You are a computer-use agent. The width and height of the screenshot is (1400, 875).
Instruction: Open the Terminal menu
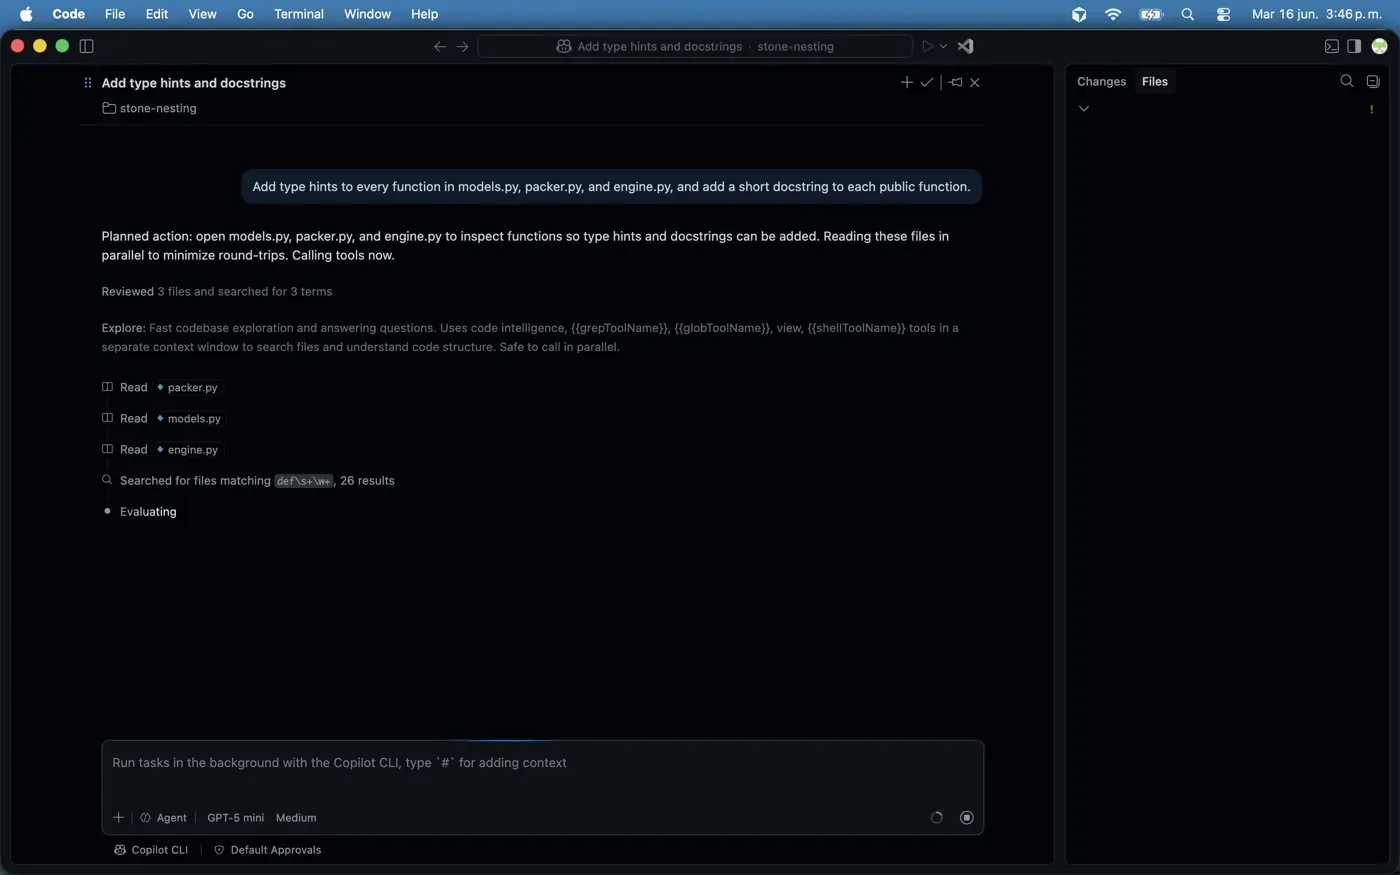[x=299, y=14]
